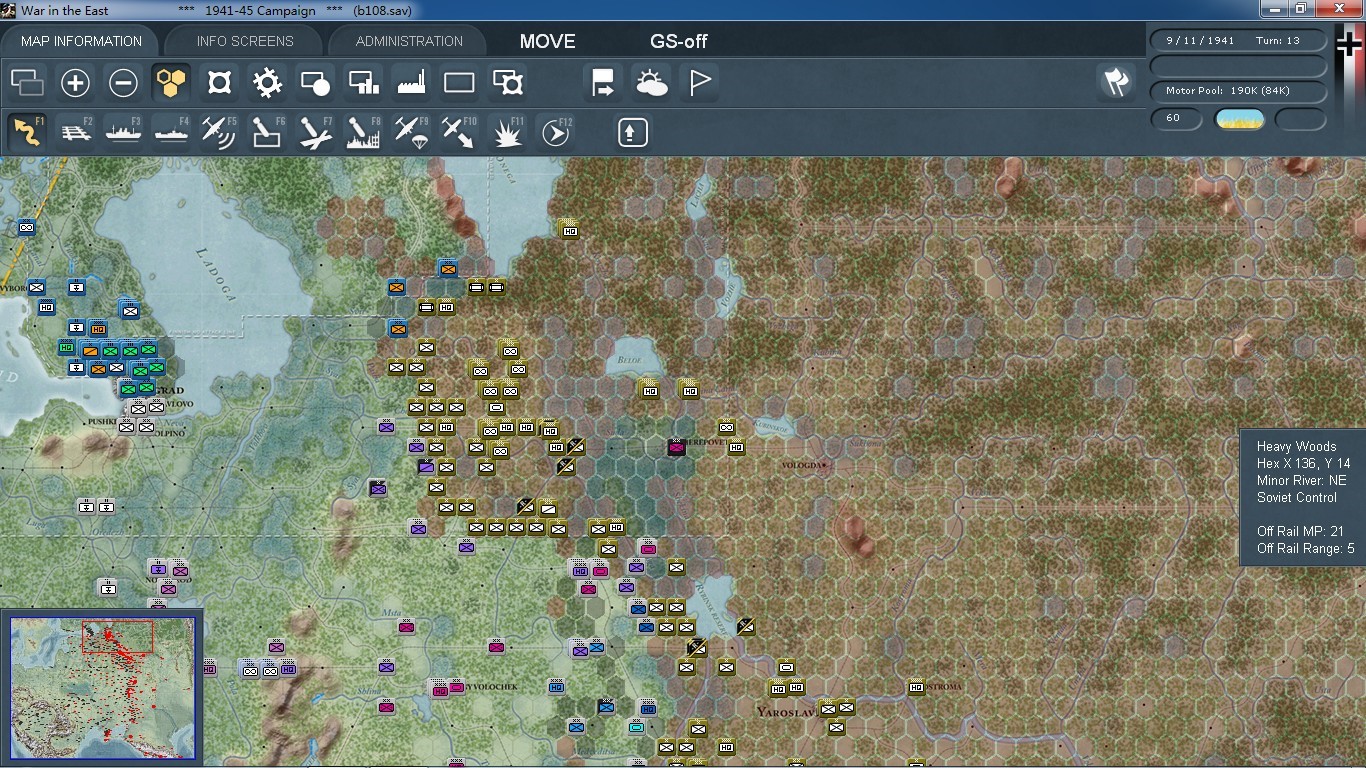The width and height of the screenshot is (1366, 768).
Task: Switch to the ADMINISTRATION tab
Action: (409, 41)
